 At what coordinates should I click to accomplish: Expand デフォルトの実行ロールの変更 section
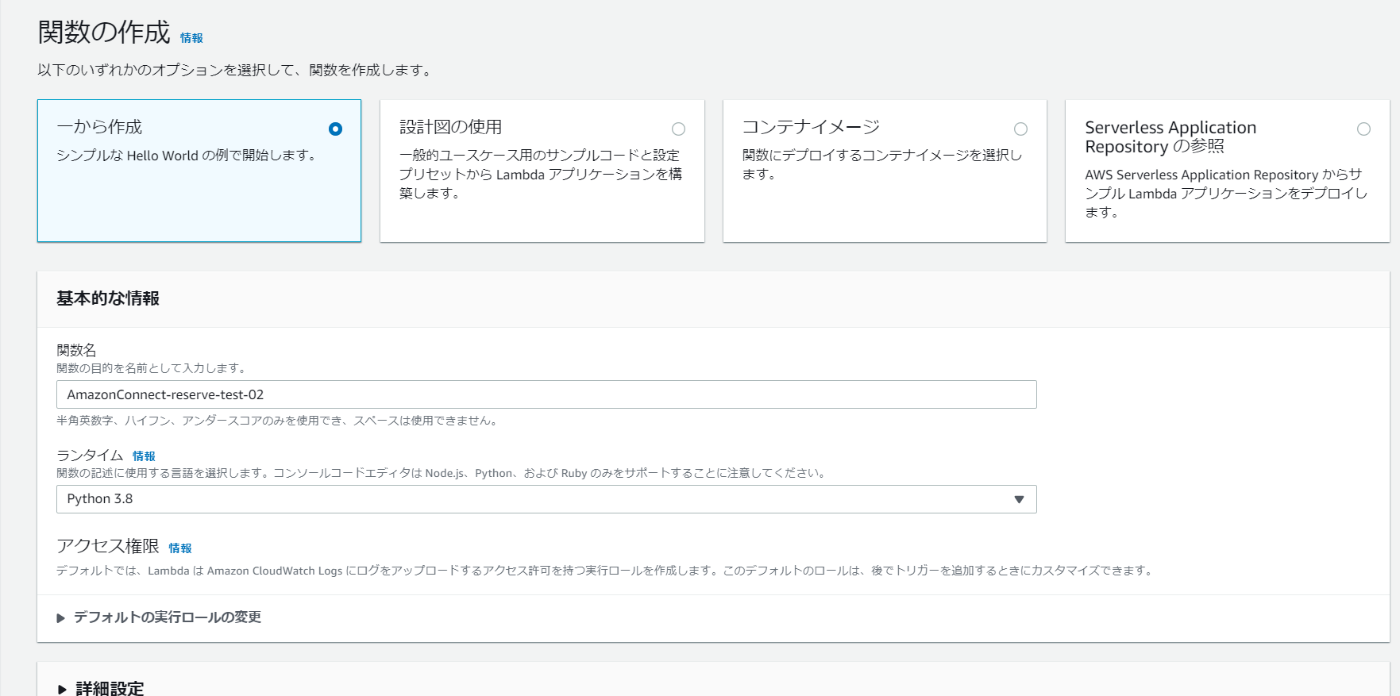tap(160, 617)
